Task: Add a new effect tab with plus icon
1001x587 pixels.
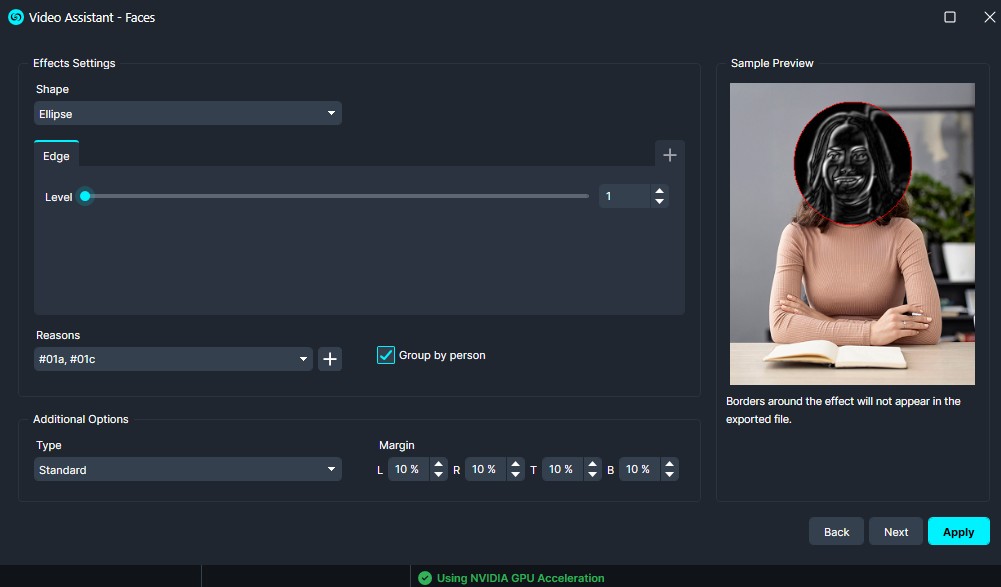Action: click(670, 155)
